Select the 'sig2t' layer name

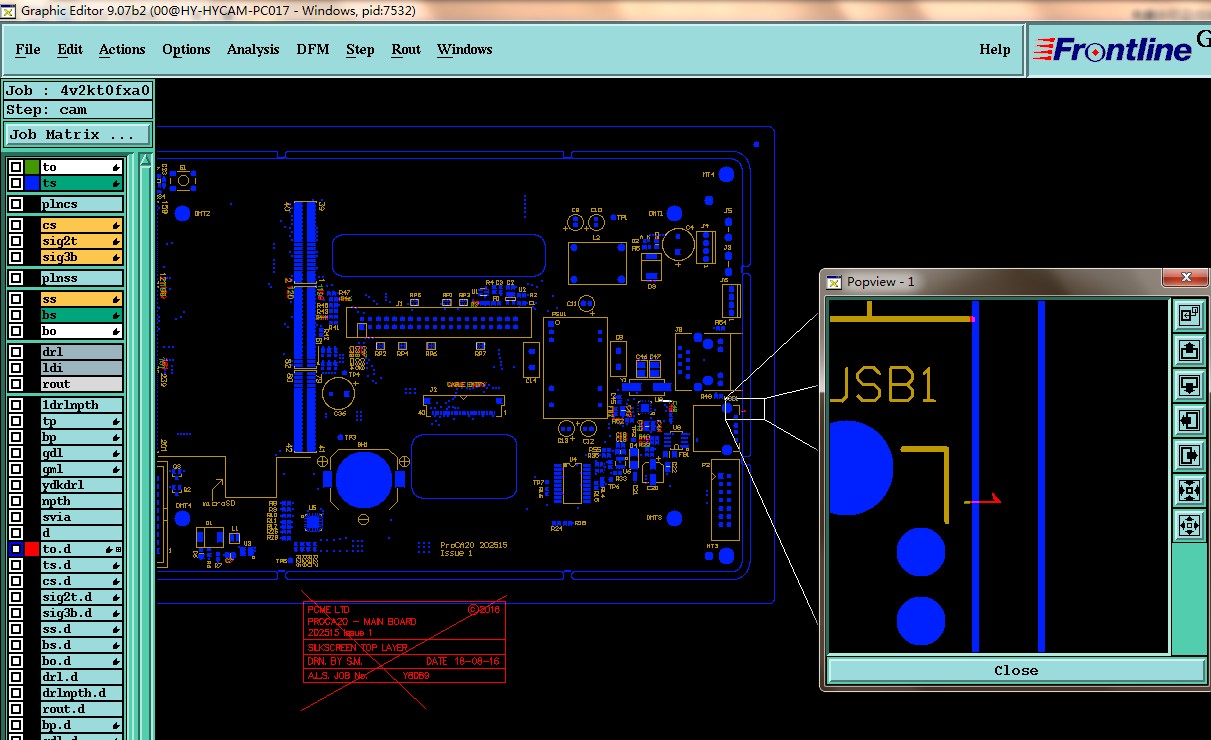82,241
